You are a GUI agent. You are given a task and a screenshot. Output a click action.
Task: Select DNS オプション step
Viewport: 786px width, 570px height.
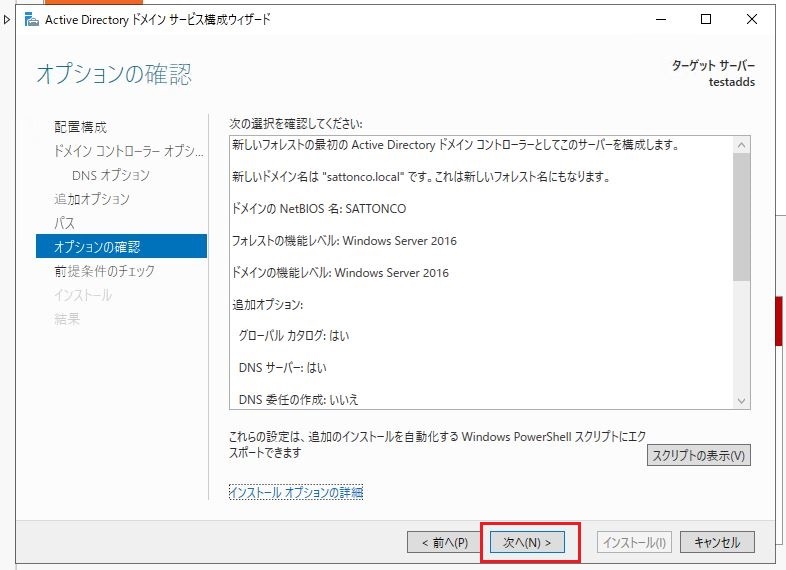coord(111,175)
